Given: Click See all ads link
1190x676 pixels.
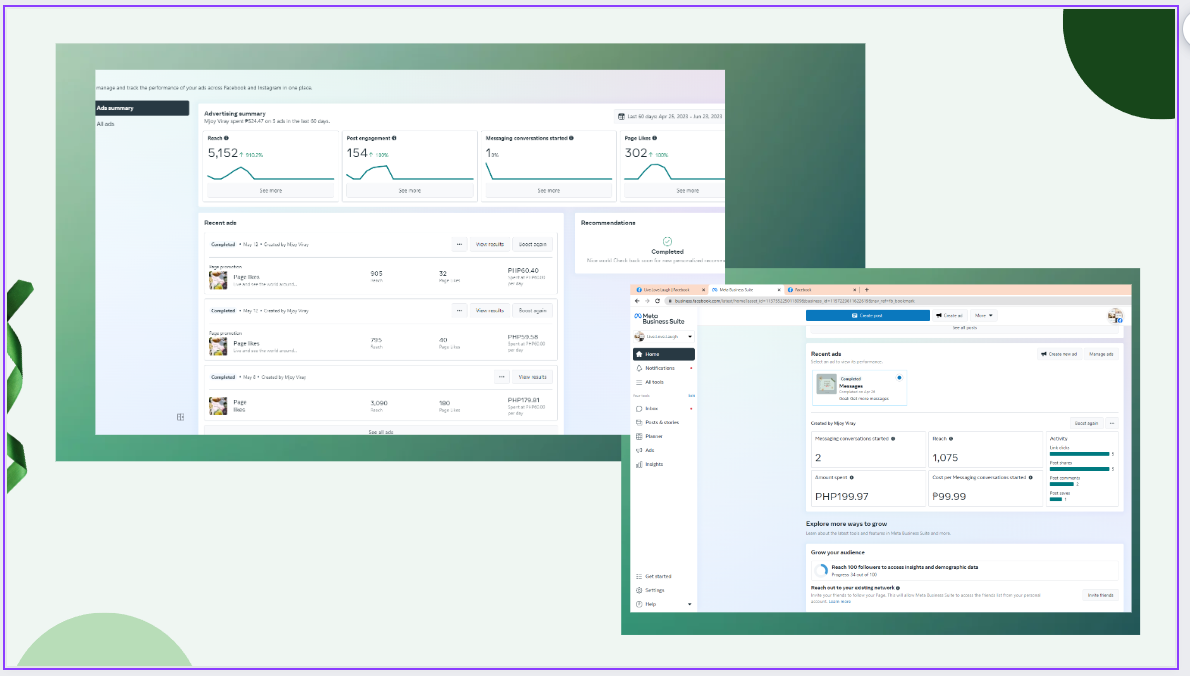Looking at the screenshot, I should (x=381, y=432).
